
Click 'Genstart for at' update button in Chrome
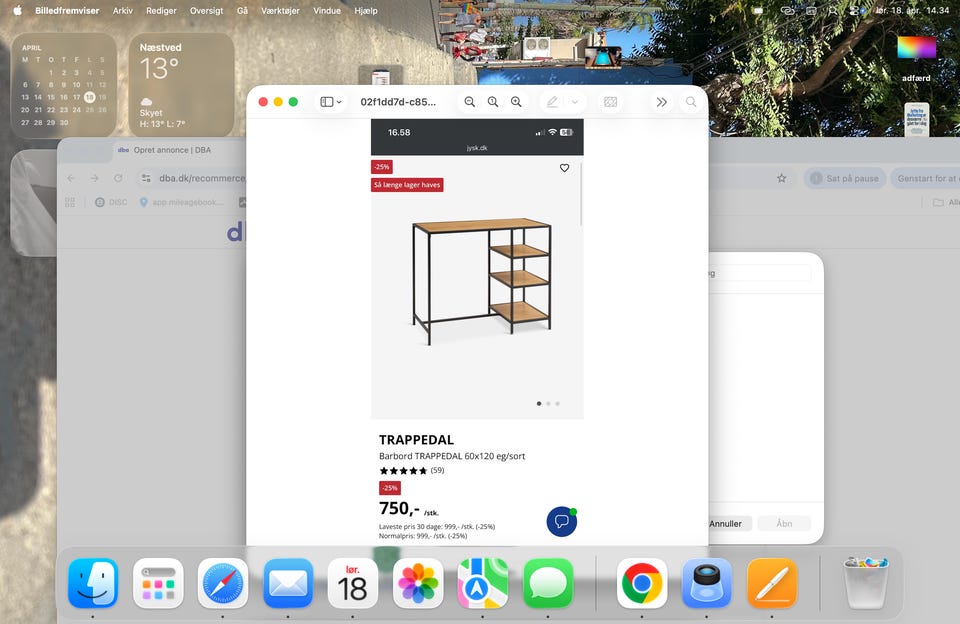pyautogui.click(x=926, y=178)
